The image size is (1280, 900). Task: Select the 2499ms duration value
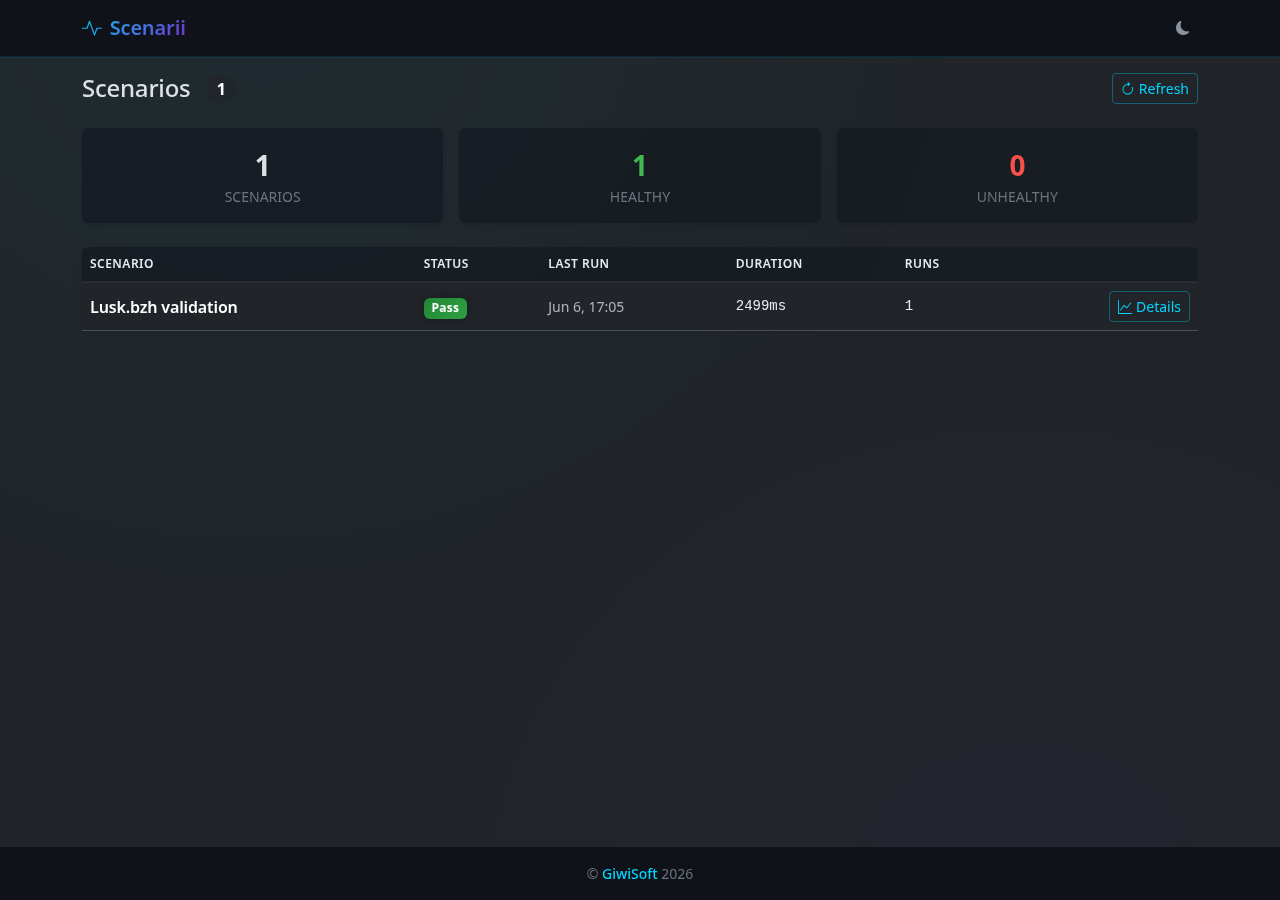click(761, 306)
